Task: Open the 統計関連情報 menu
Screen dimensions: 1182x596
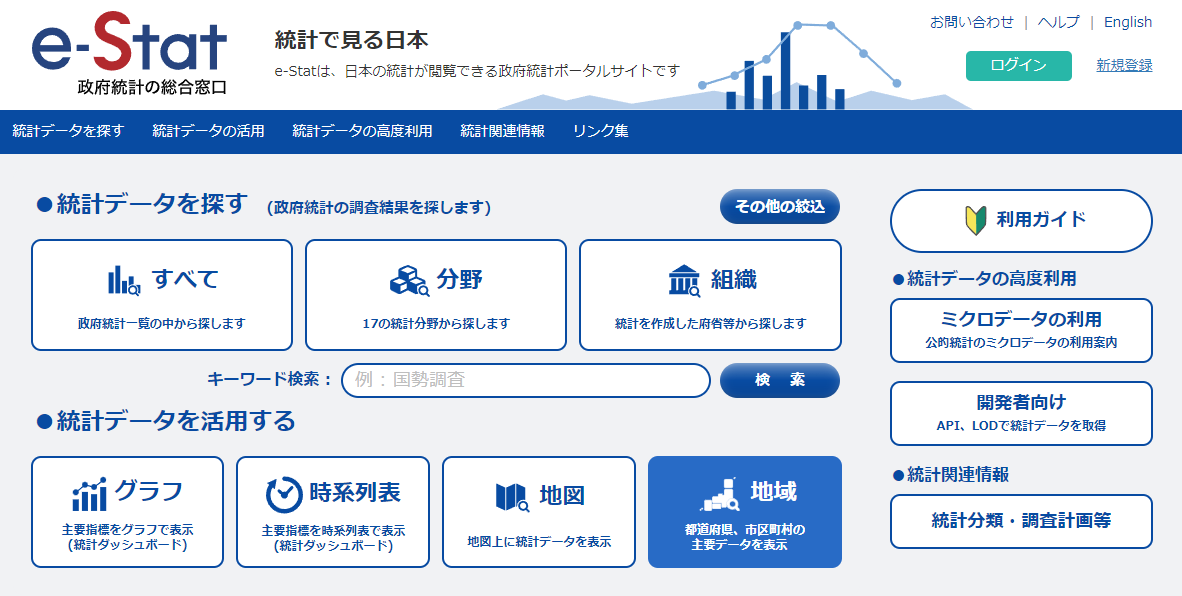Action: pyautogui.click(x=502, y=131)
